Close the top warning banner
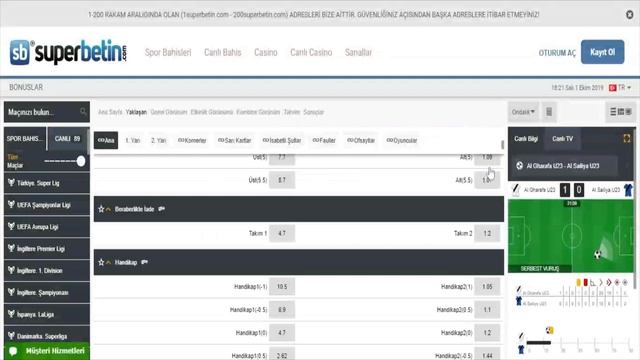Screen dimensions: 640x360 (629, 15)
